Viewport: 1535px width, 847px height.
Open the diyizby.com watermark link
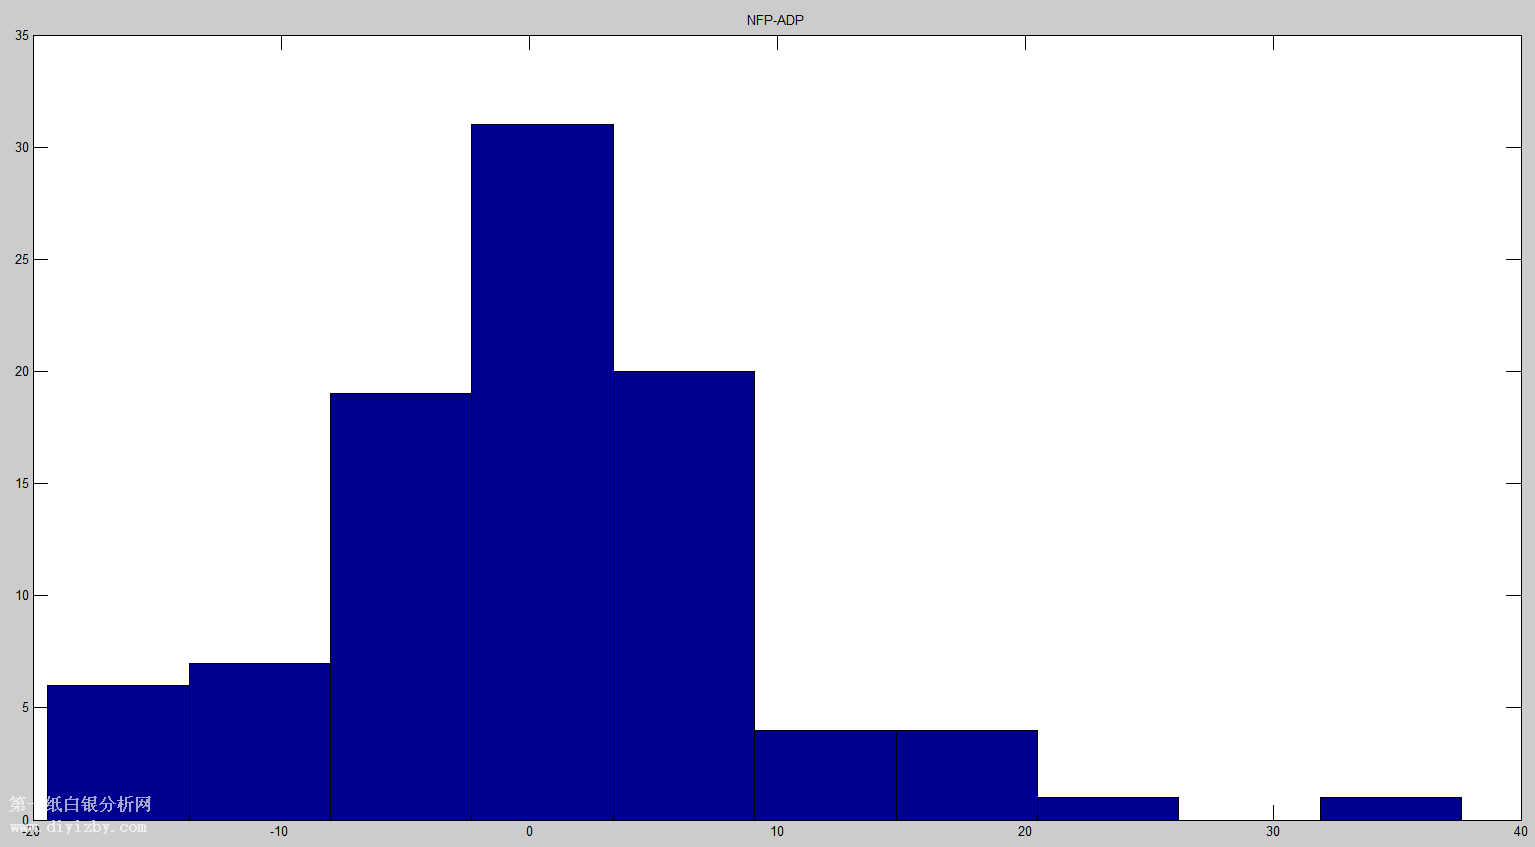(80, 827)
